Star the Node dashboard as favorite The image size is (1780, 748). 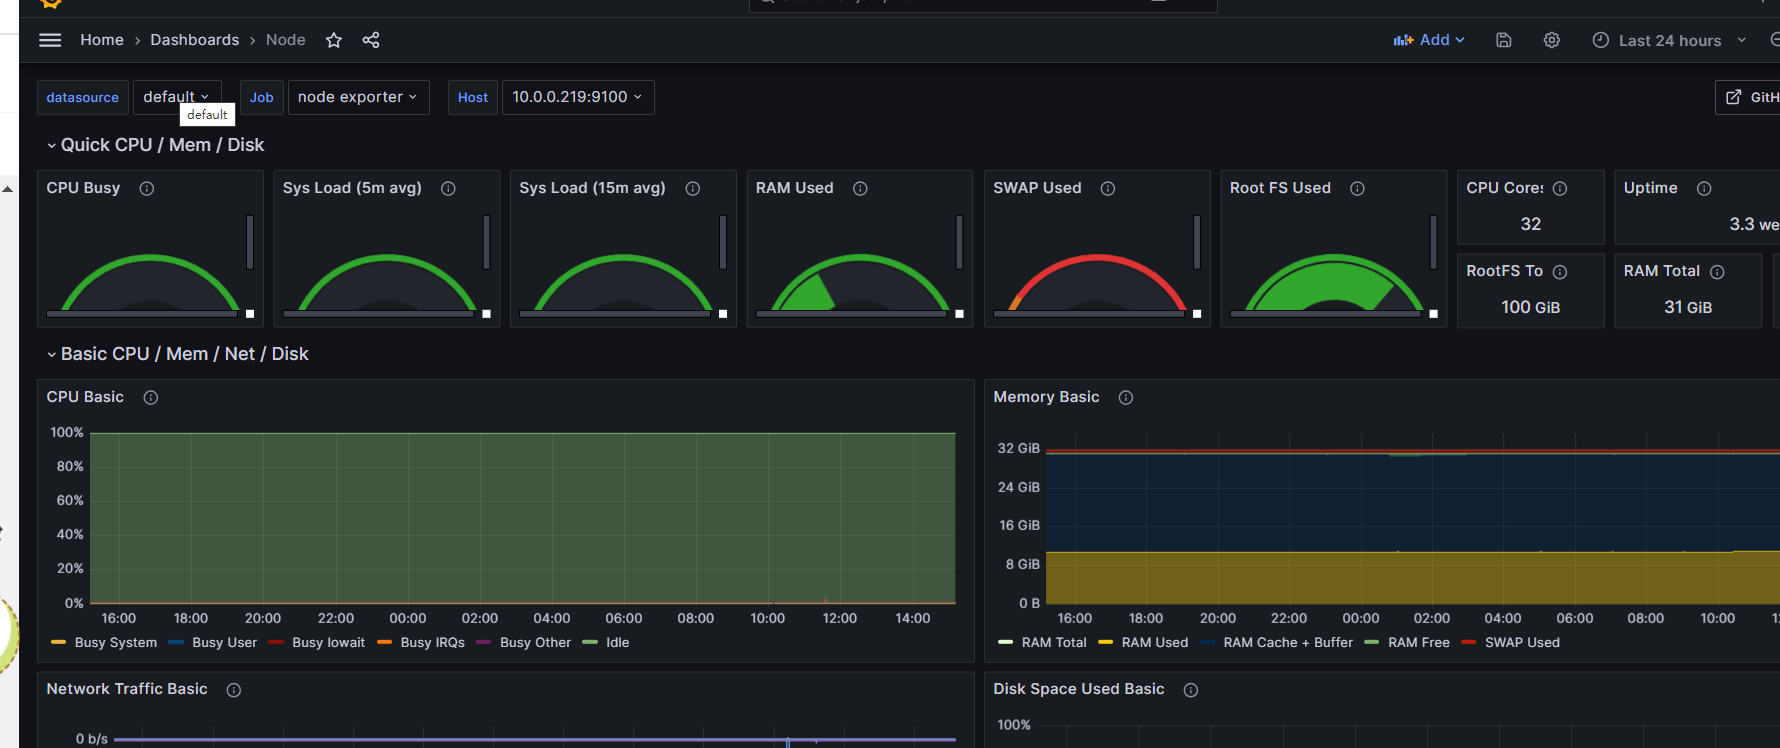coord(334,40)
